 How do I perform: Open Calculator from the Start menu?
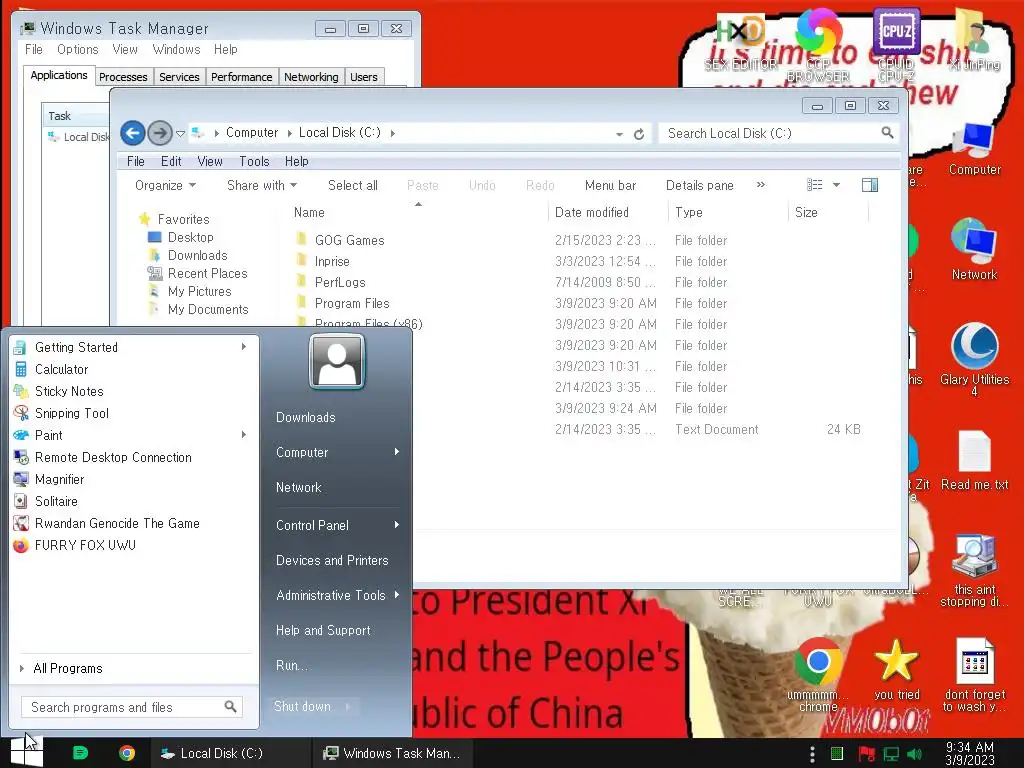tap(61, 369)
